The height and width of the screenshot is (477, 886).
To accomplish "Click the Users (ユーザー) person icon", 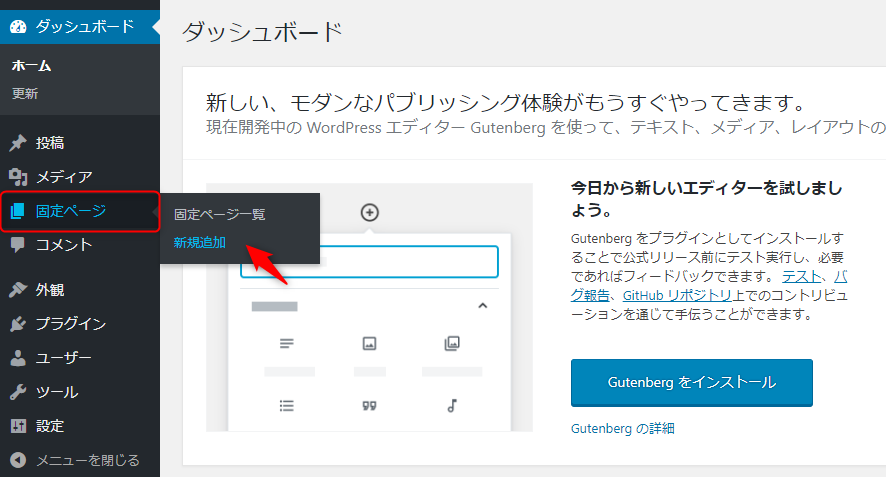I will pyautogui.click(x=18, y=358).
